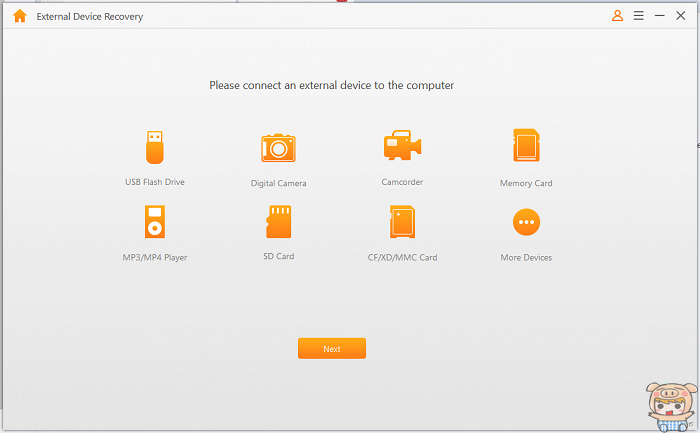Click the Next button
Screen dimensions: 700x433
pos(332,348)
